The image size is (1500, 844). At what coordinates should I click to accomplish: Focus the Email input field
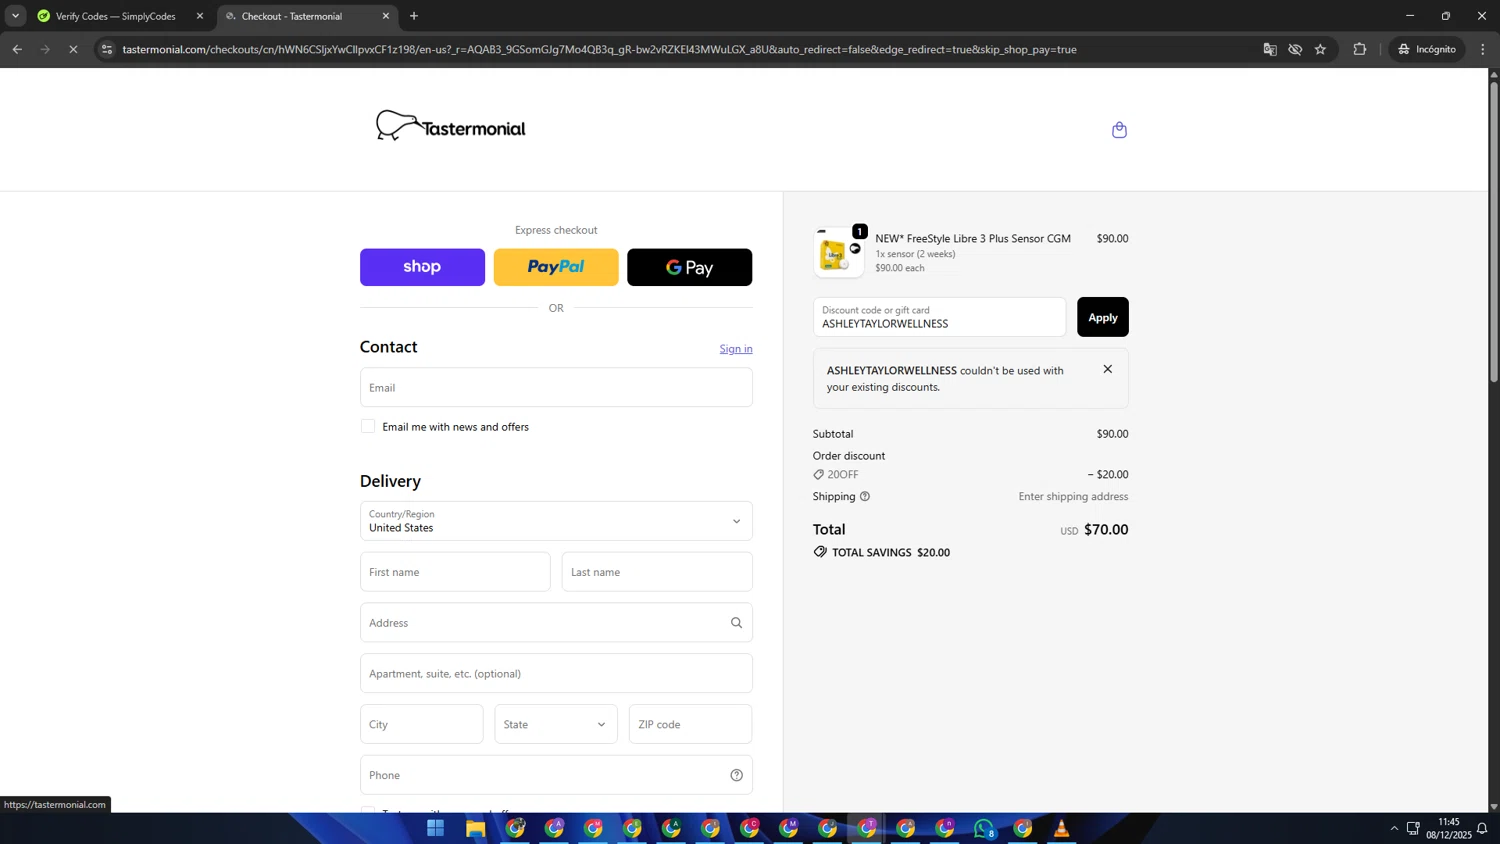click(556, 387)
